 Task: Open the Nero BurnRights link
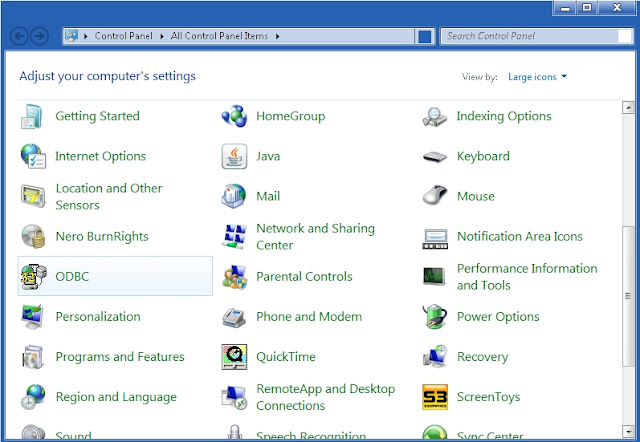point(102,236)
